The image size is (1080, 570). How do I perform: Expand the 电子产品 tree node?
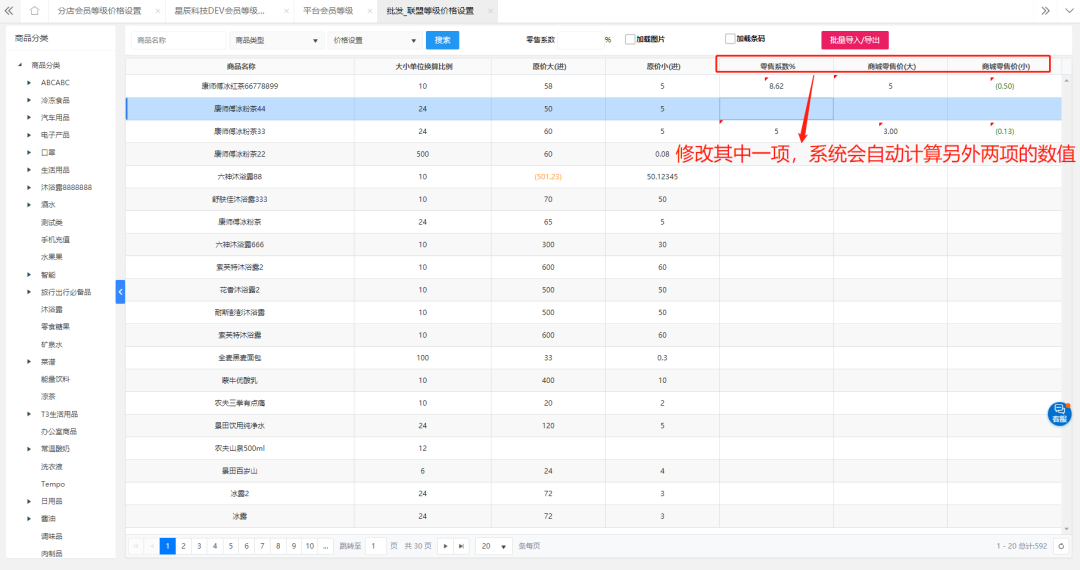pyautogui.click(x=29, y=135)
